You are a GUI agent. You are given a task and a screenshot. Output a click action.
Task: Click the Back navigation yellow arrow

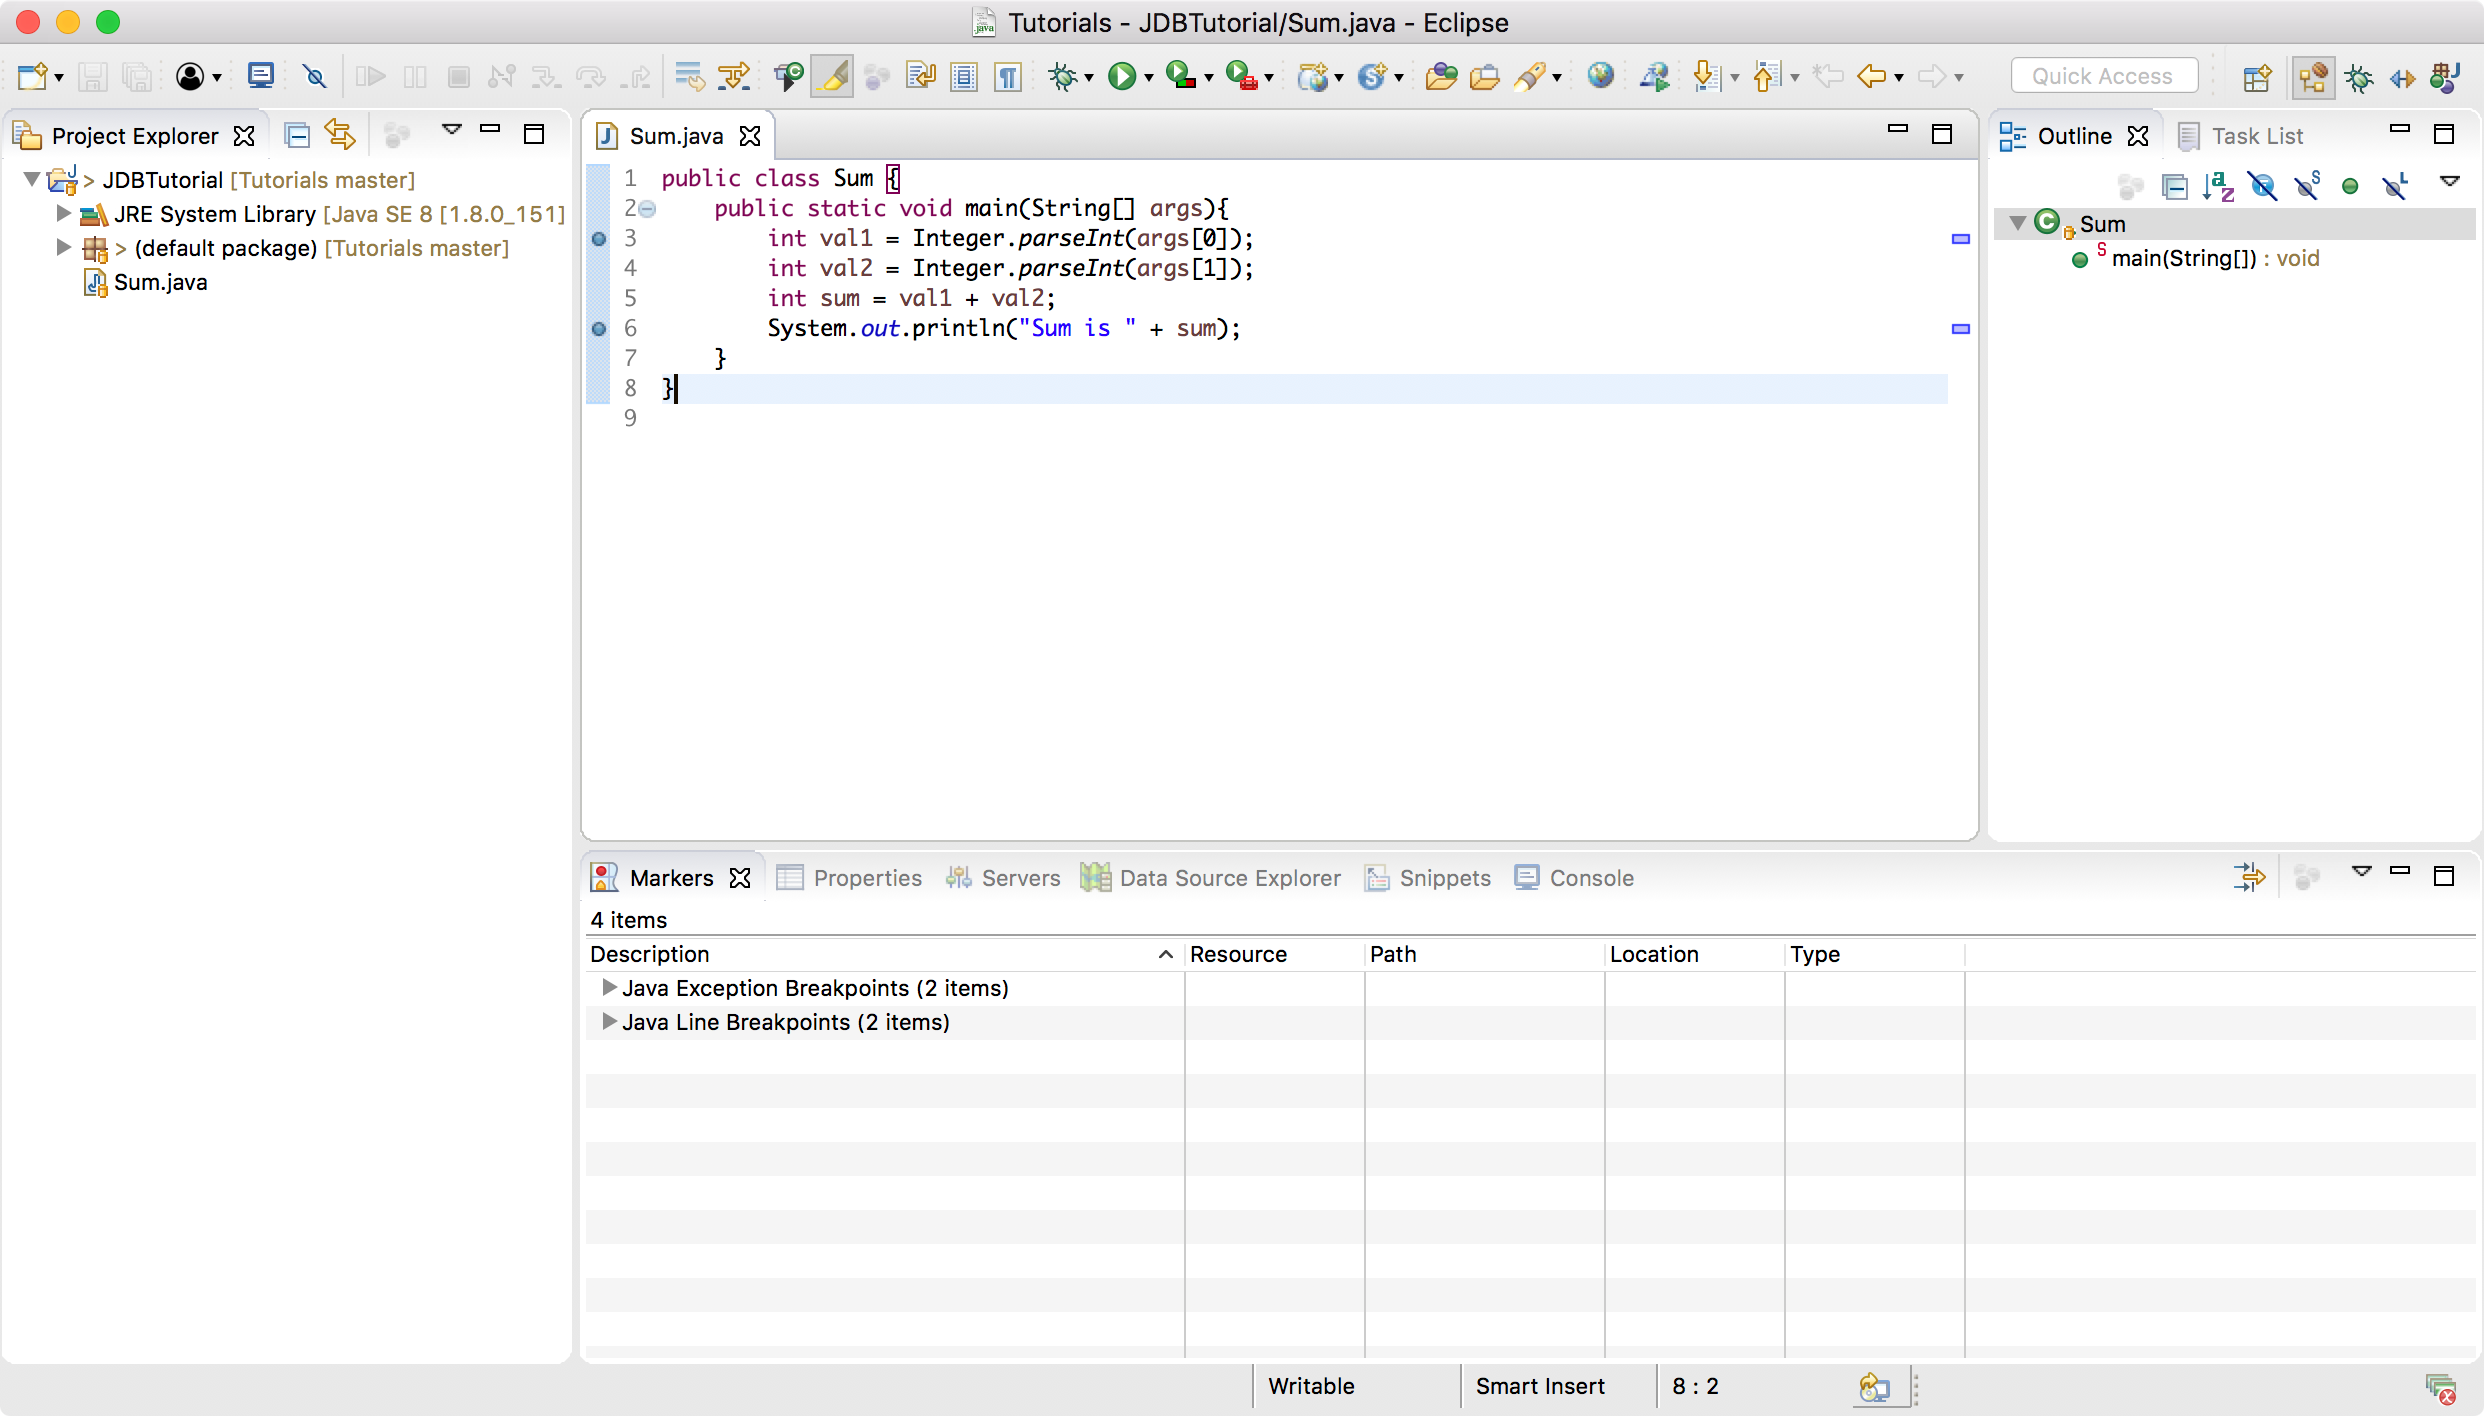(1870, 77)
